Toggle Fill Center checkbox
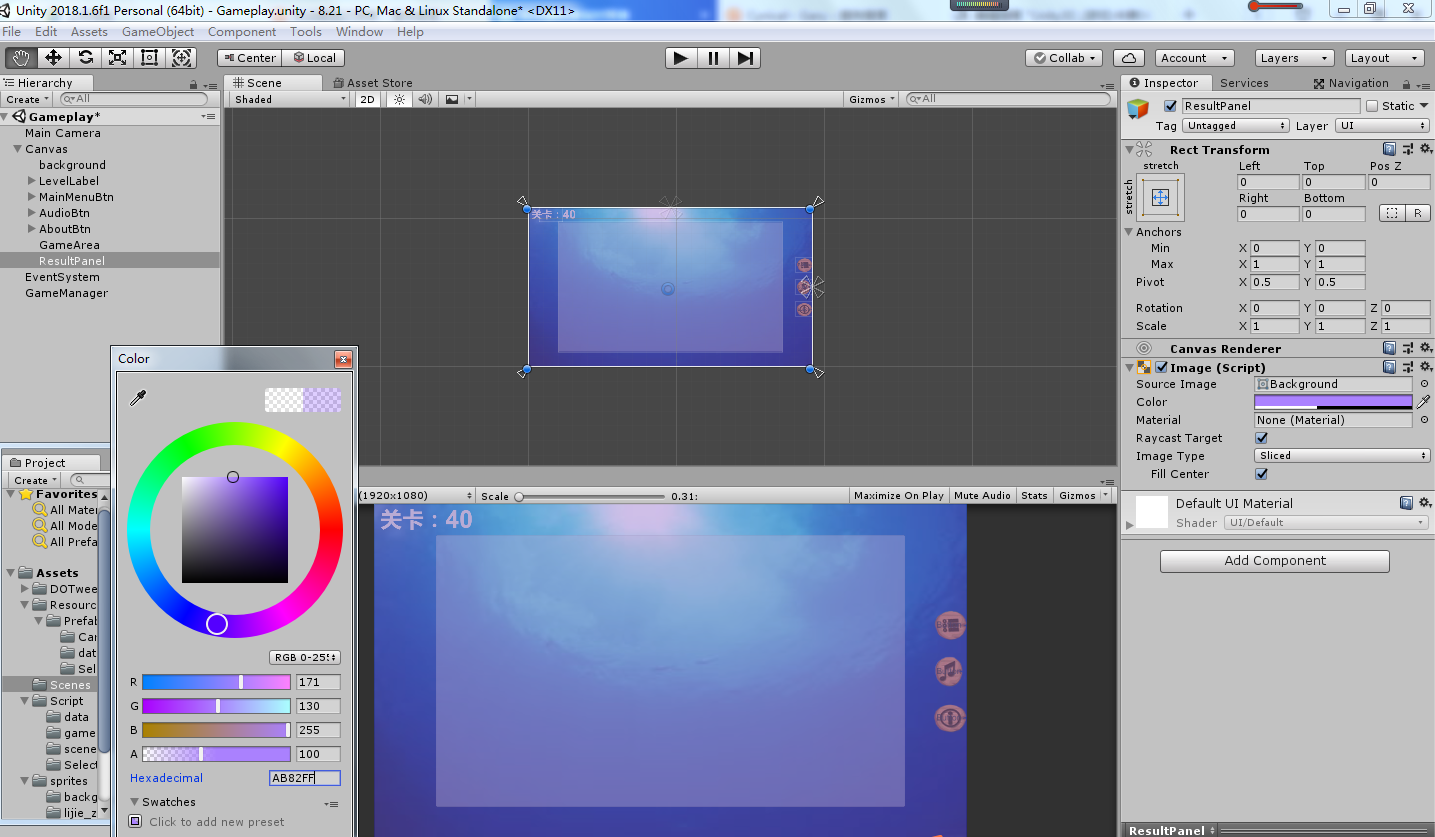This screenshot has height=837, width=1435. coord(1261,474)
